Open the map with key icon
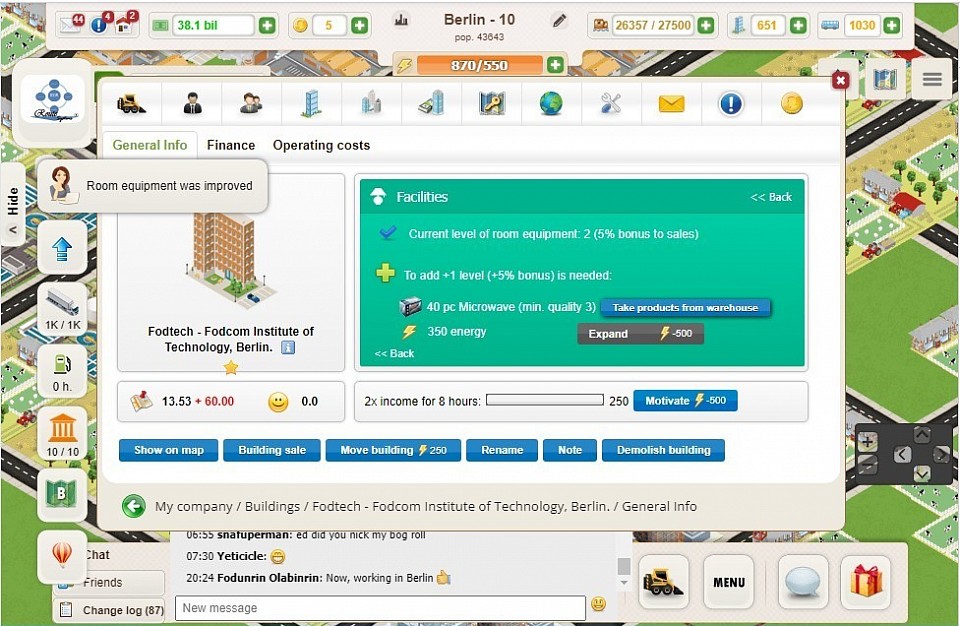This screenshot has width=960, height=626. point(492,104)
